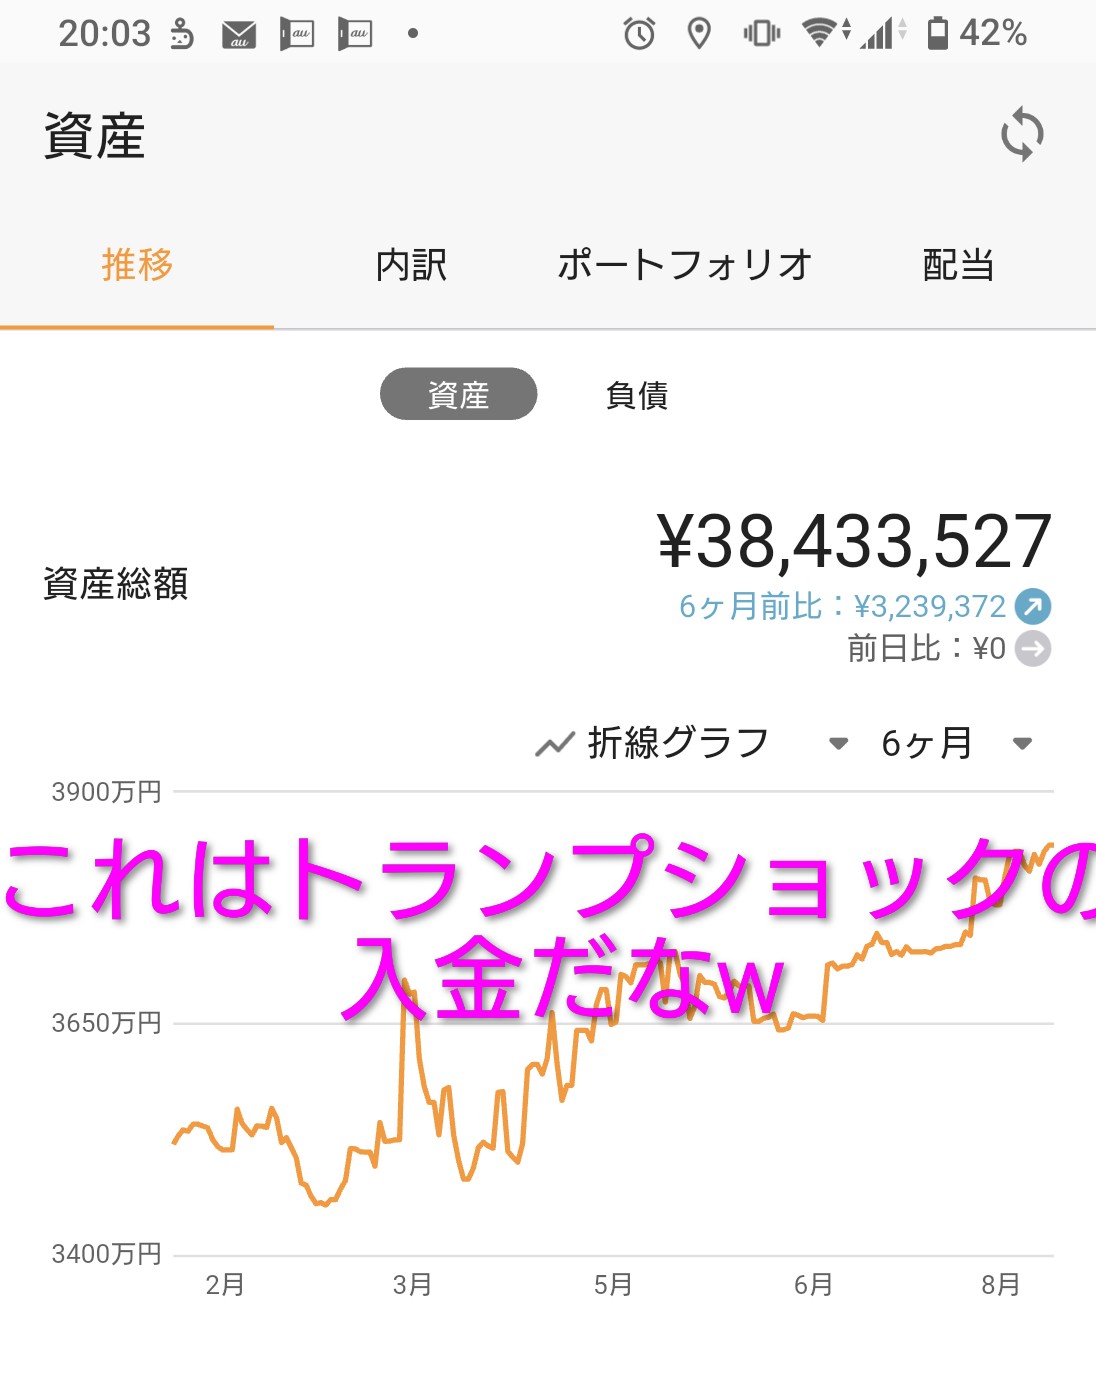
Task: Tap the 6ヶ月 period label
Action: (927, 743)
